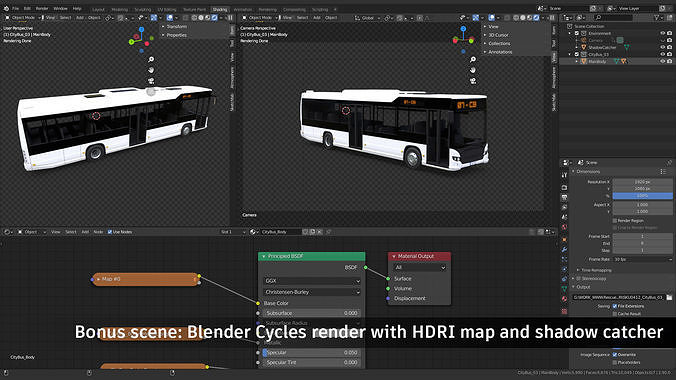Click the zoom magnifier icon in left viewport
The height and width of the screenshot is (380, 676).
click(151, 59)
